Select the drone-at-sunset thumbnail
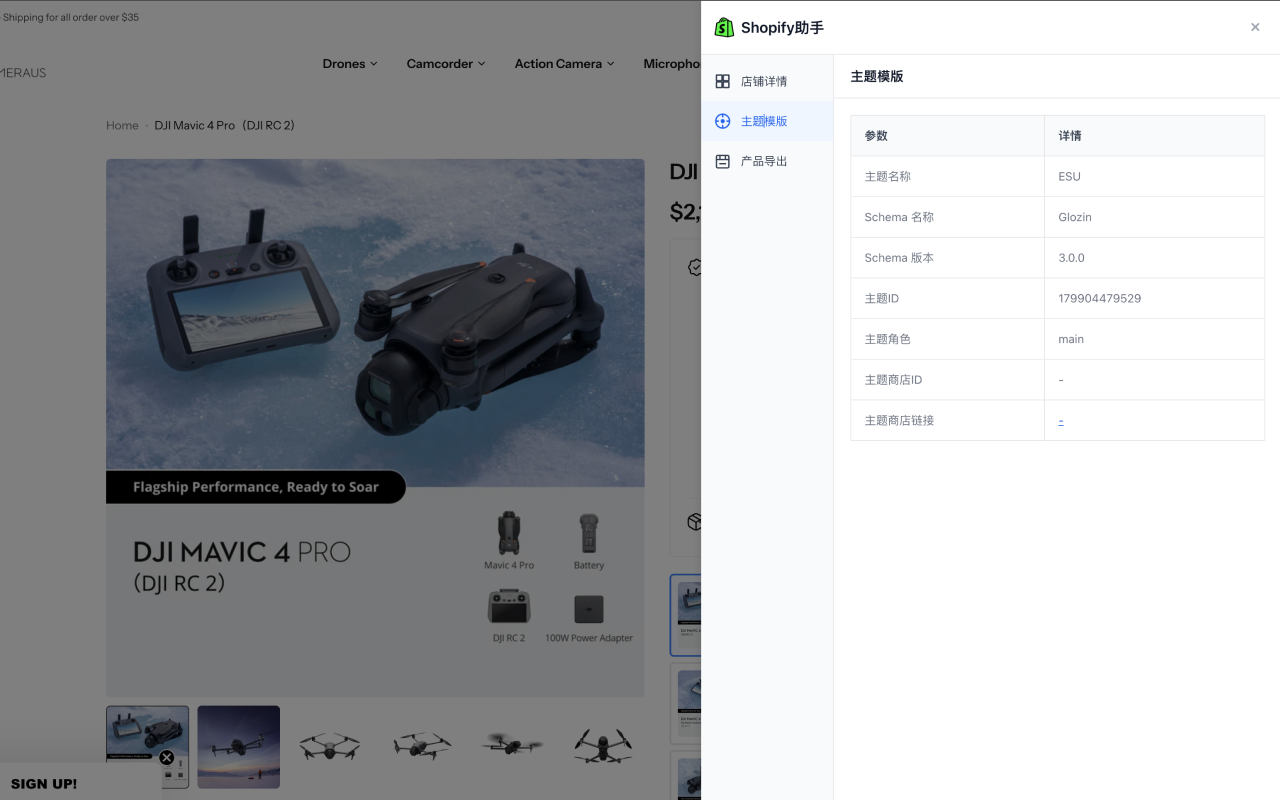Screen dimensions: 1280x800 point(238,746)
